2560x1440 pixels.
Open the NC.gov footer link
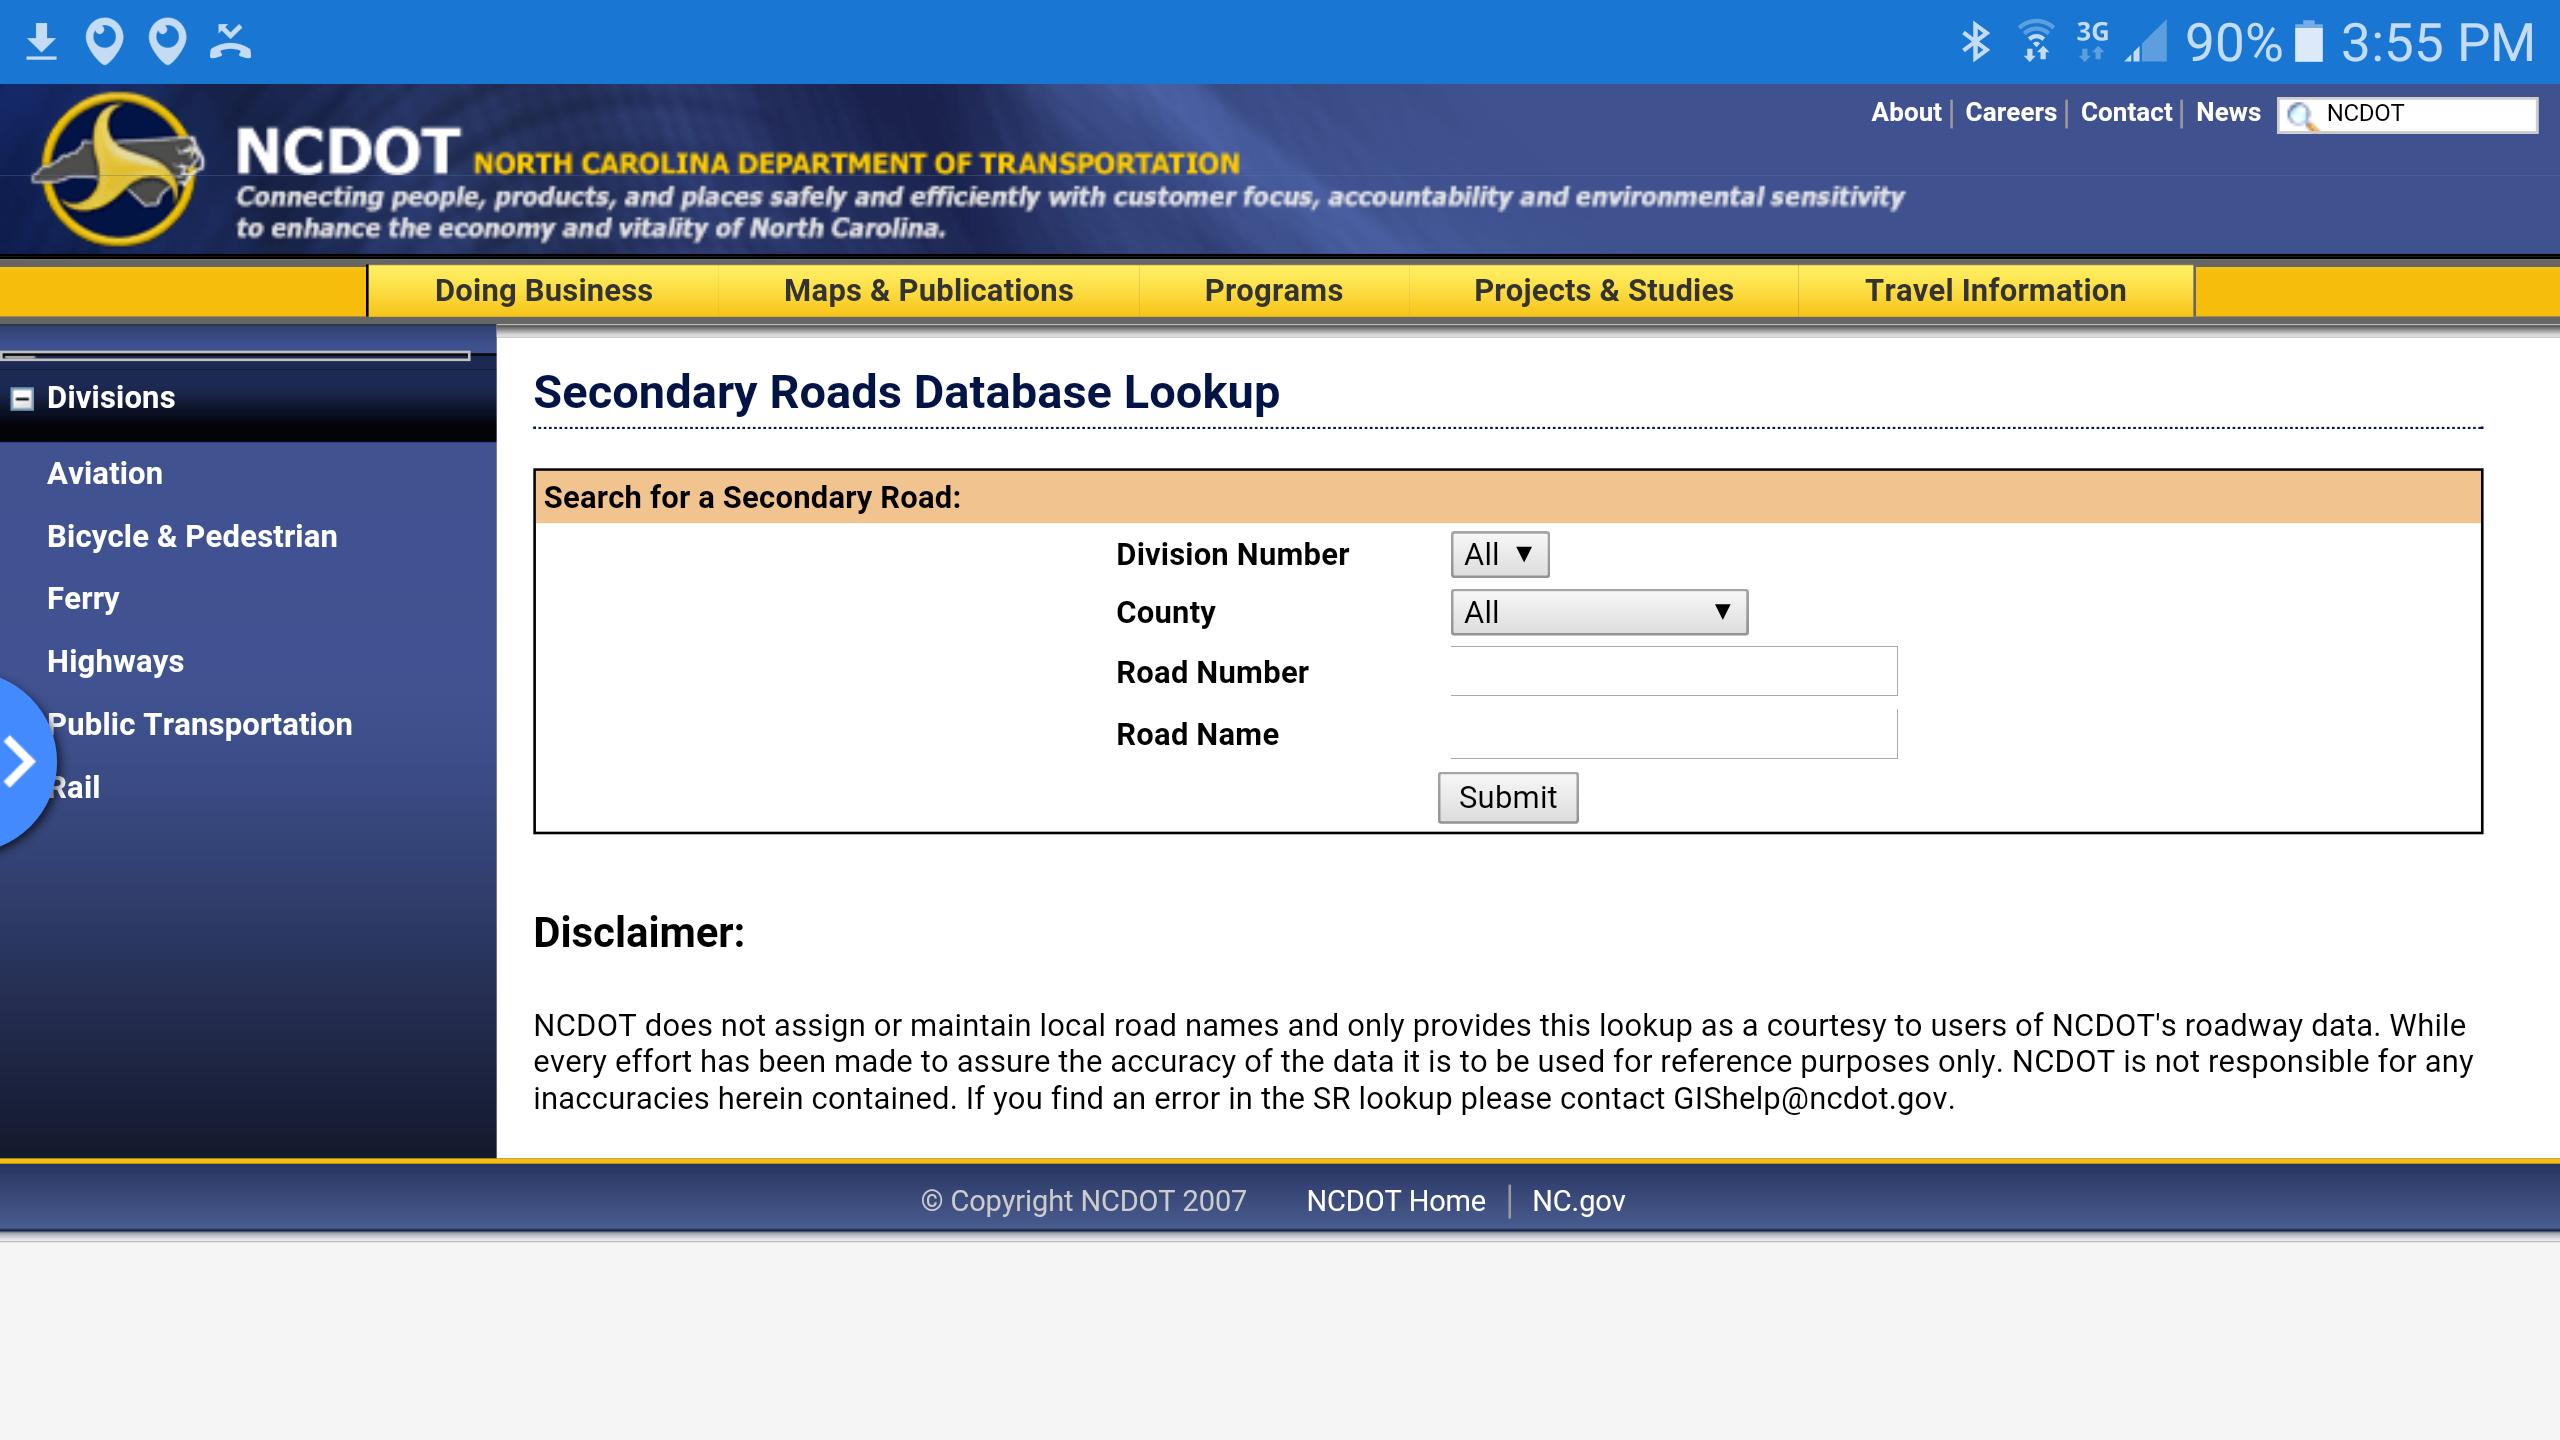pyautogui.click(x=1579, y=1200)
